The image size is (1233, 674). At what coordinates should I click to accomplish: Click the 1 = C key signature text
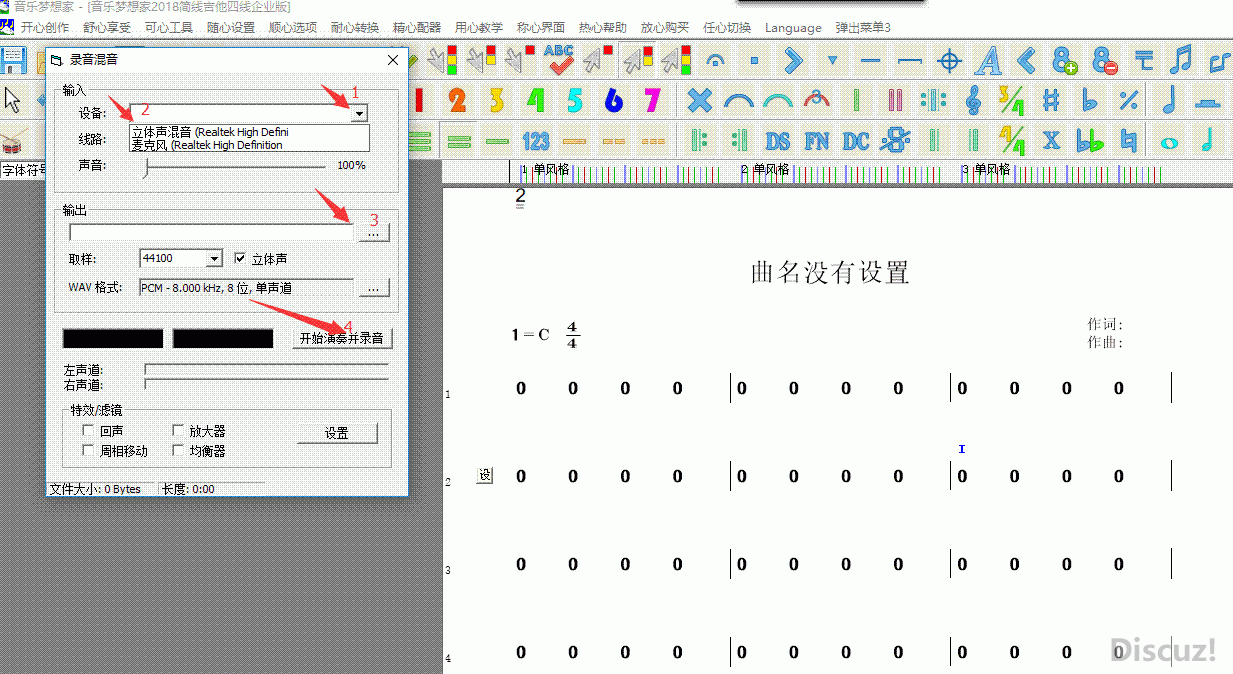[x=531, y=334]
